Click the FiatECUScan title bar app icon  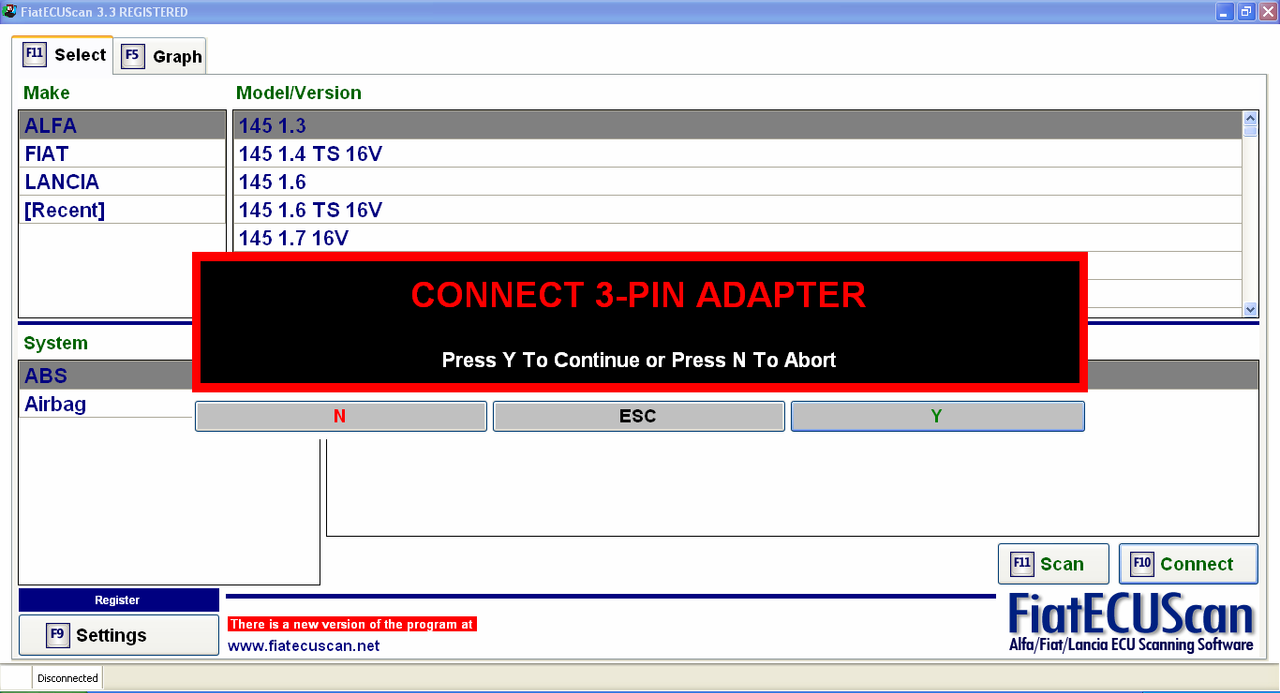click(x=10, y=12)
